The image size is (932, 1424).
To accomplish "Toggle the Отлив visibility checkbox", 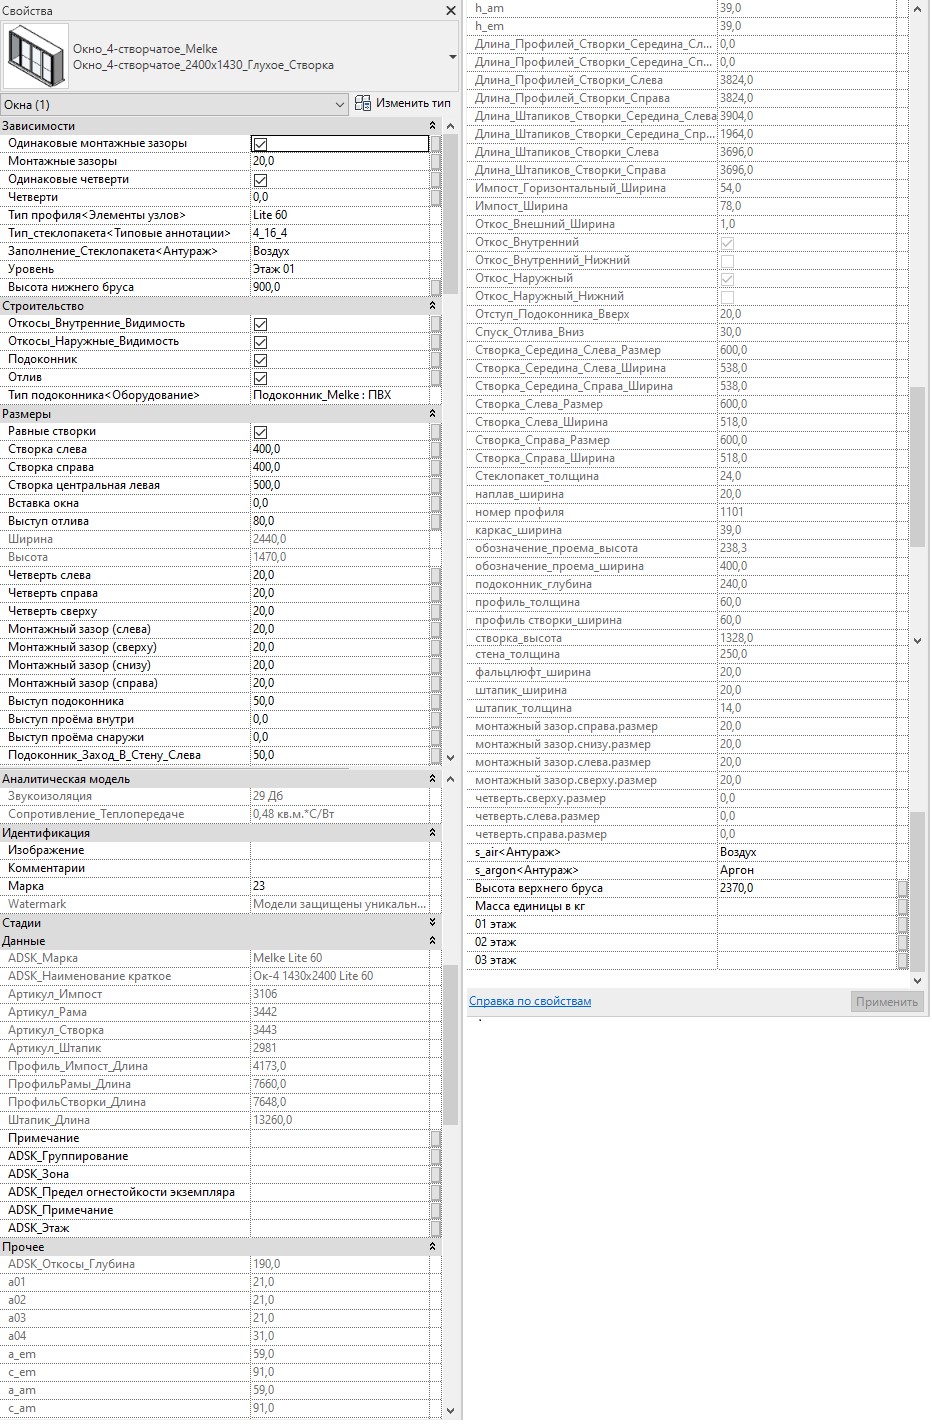I will [x=260, y=378].
